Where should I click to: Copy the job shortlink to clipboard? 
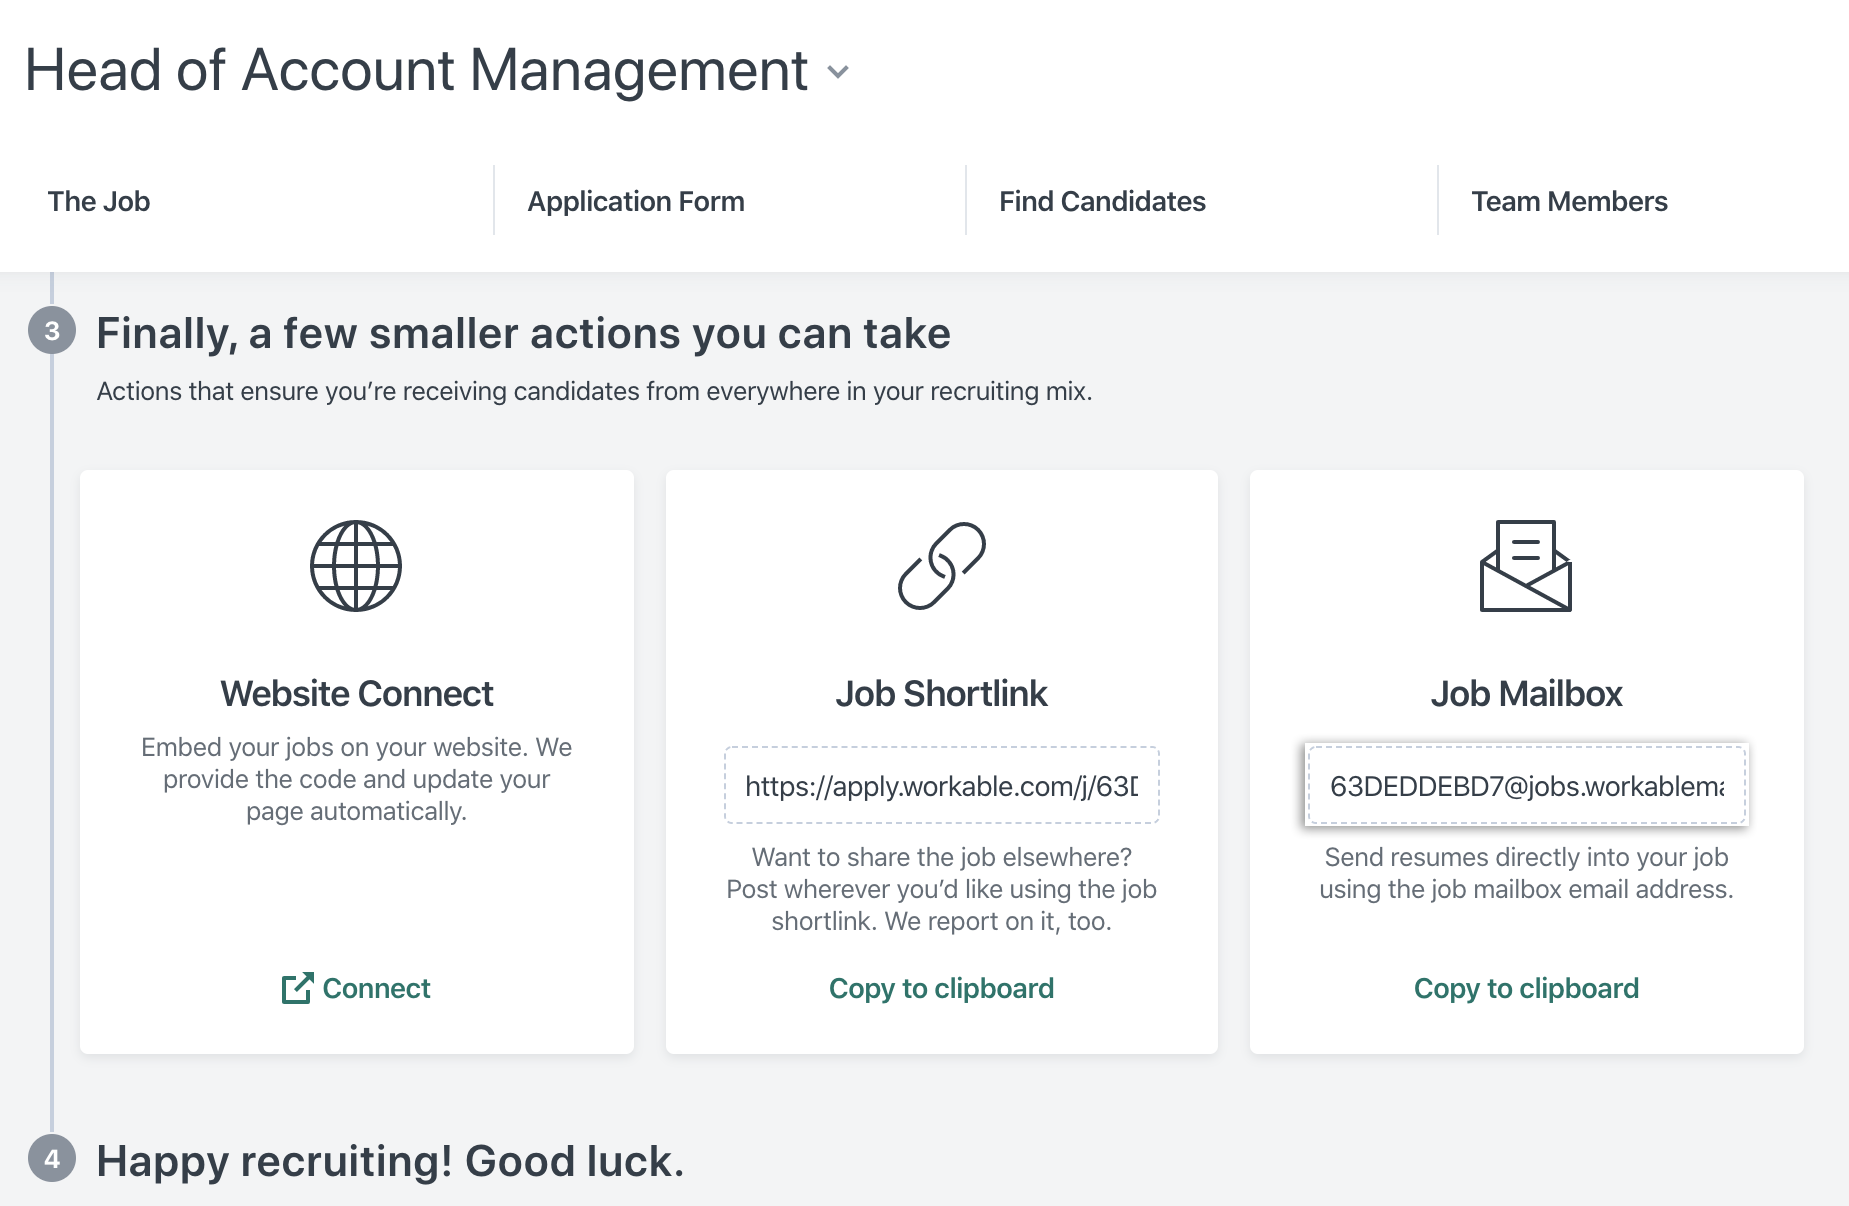tap(942, 988)
